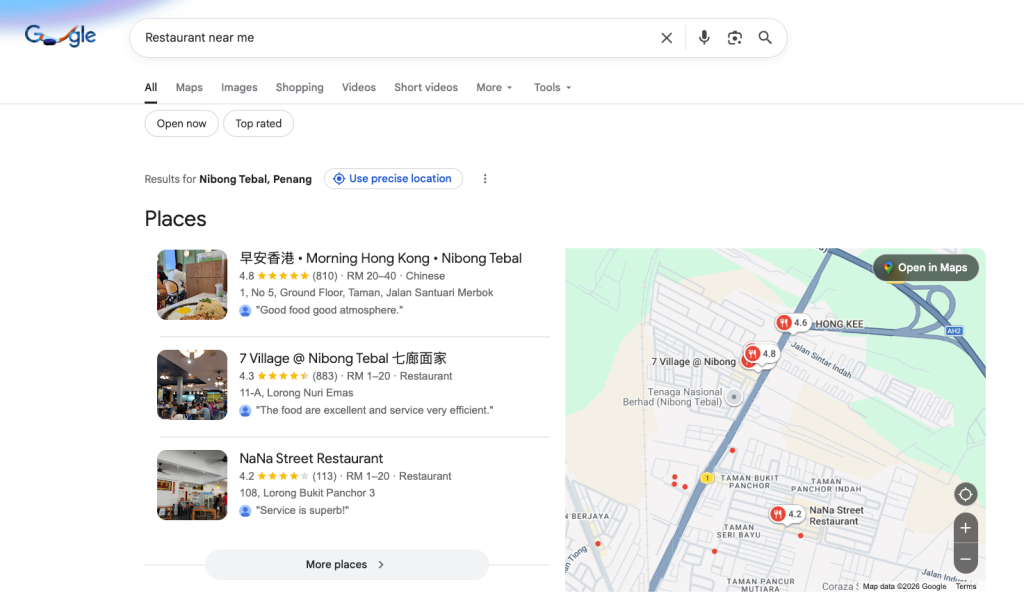Expand the Tools dropdown

click(552, 88)
